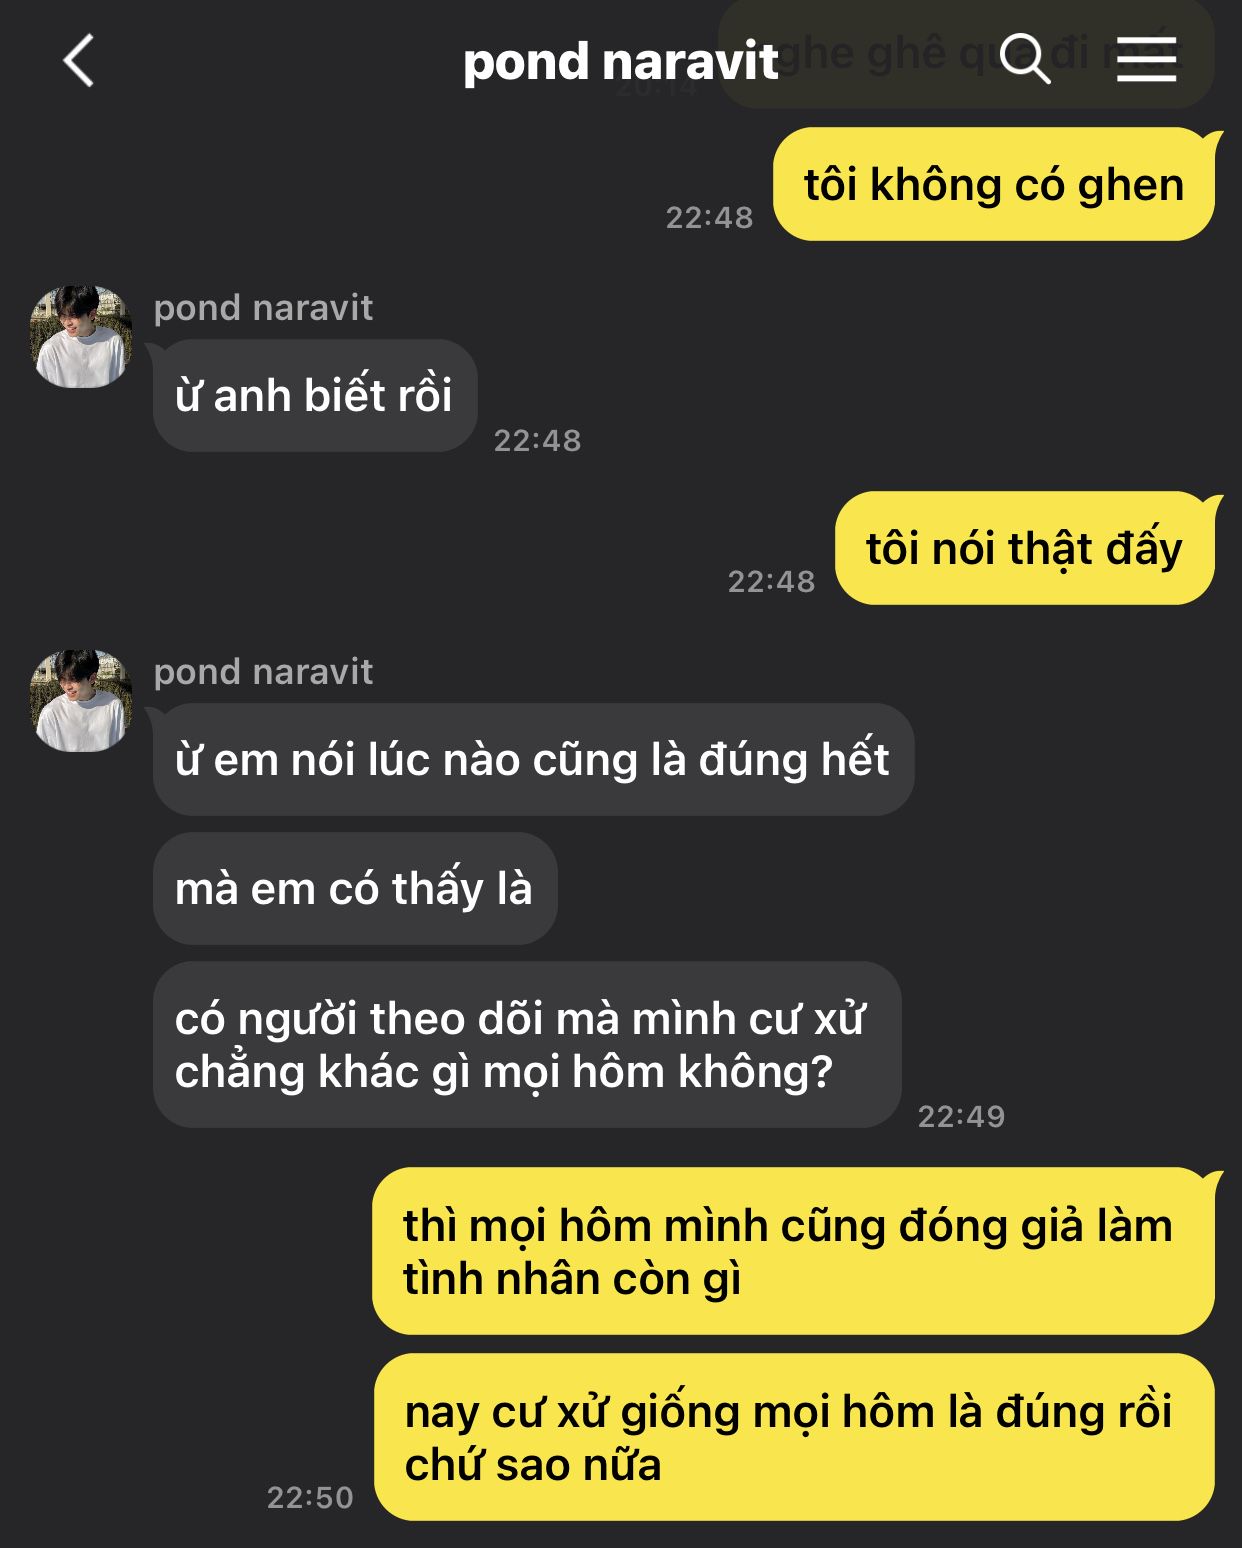Open the hamburger menu icon
Image resolution: width=1242 pixels, height=1548 pixels.
[x=1146, y=59]
